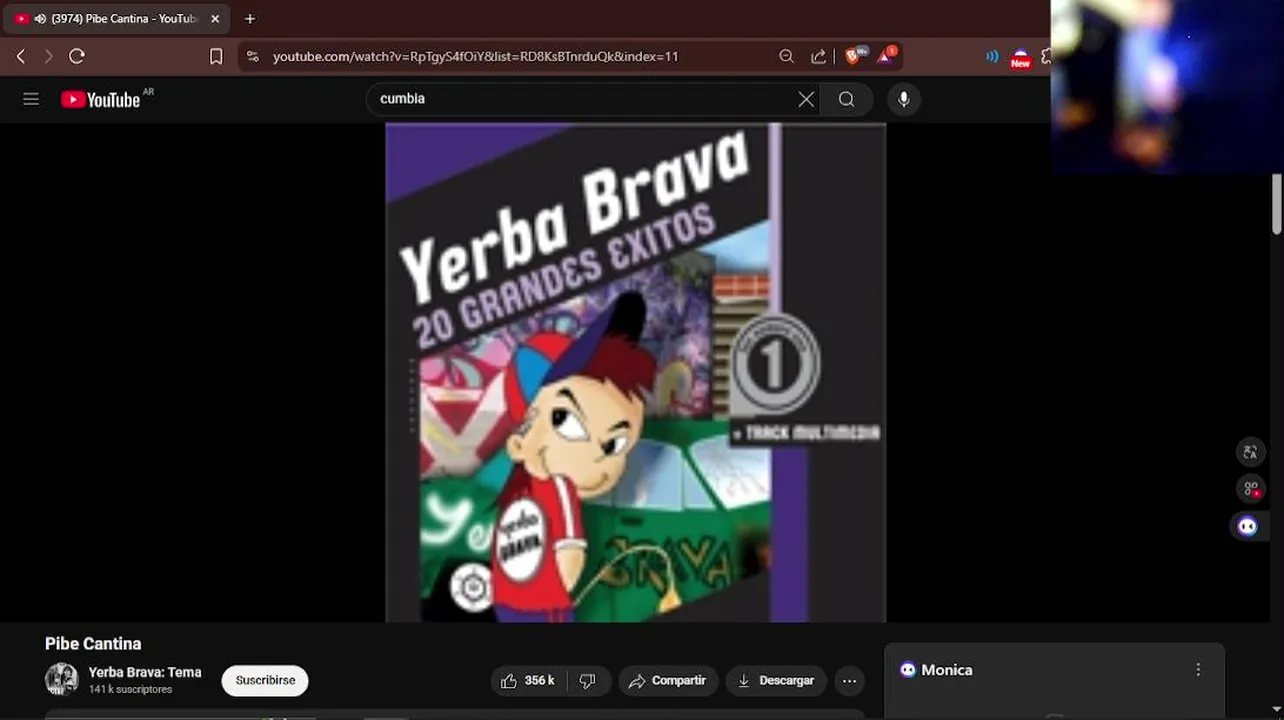The width and height of the screenshot is (1284, 720).
Task: Open the YouTube hamburger guide menu
Action: click(x=31, y=99)
